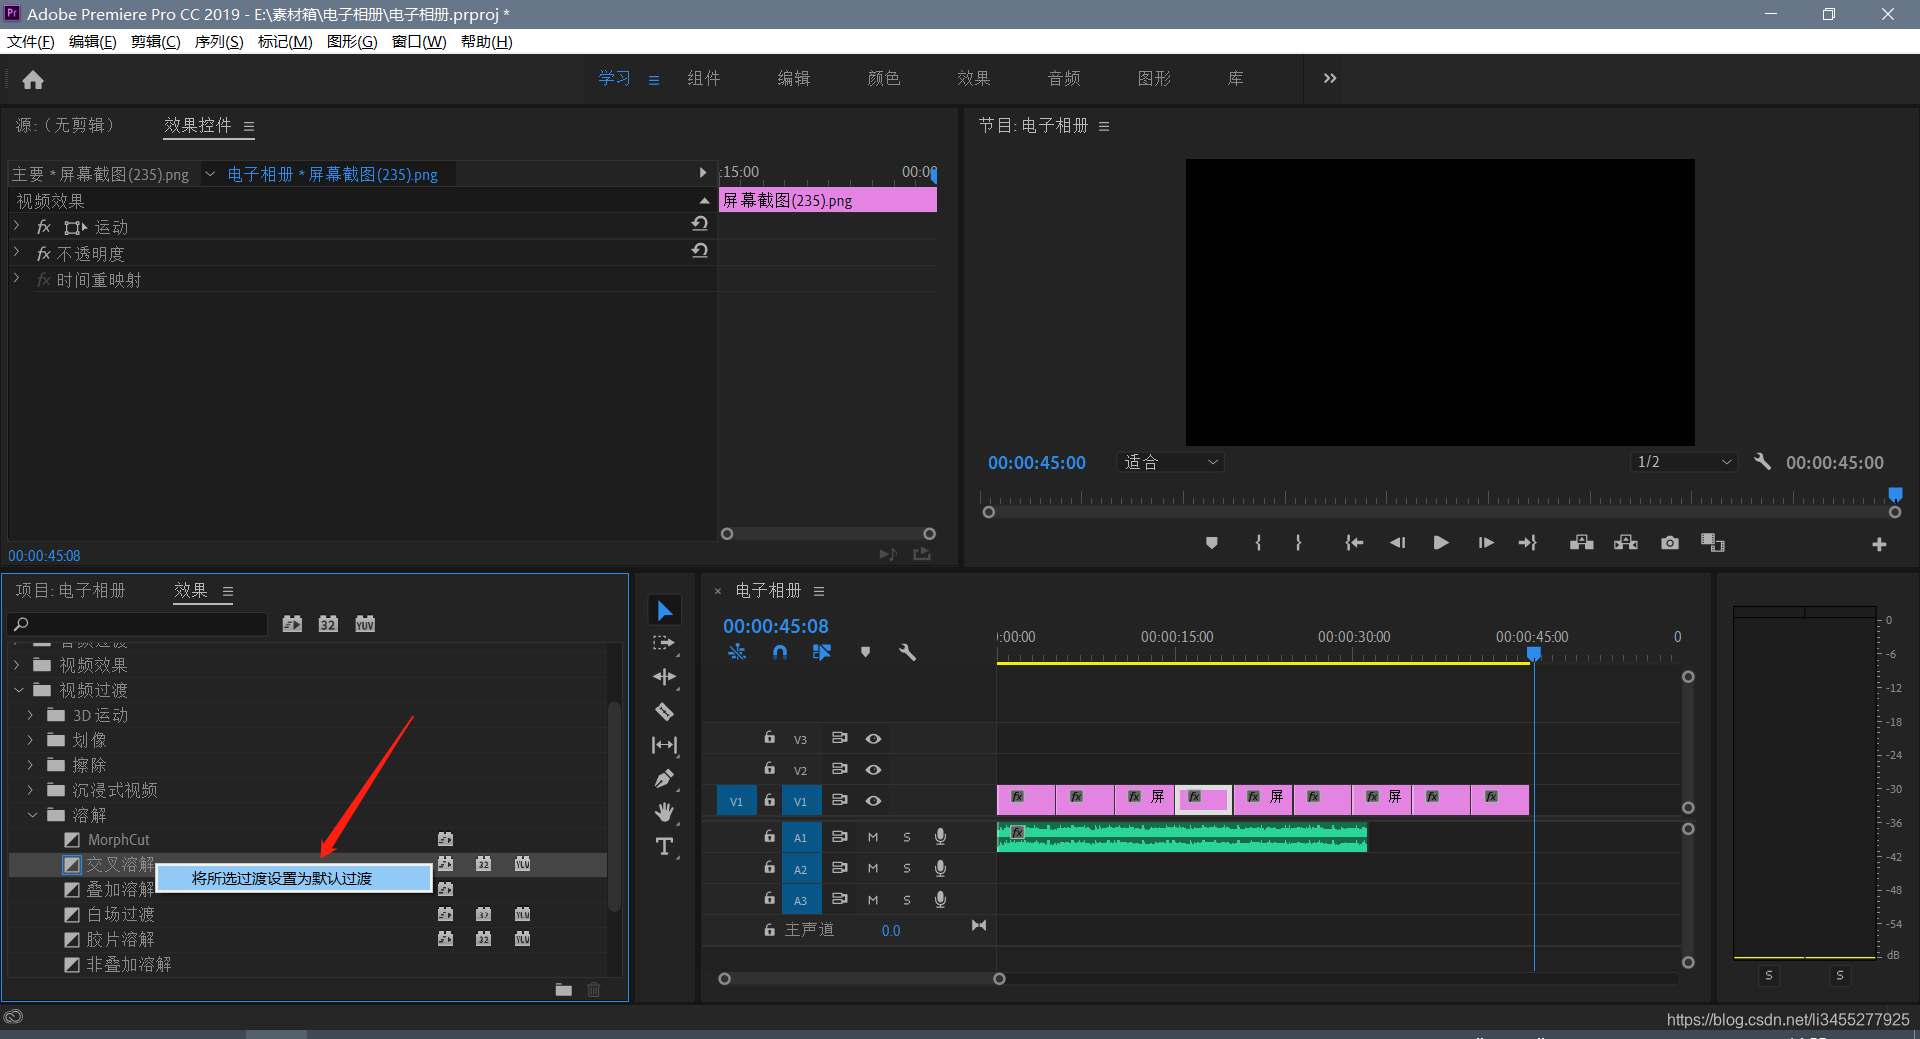The height and width of the screenshot is (1039, 1920).
Task: Mute audio track A1
Action: [x=873, y=837]
